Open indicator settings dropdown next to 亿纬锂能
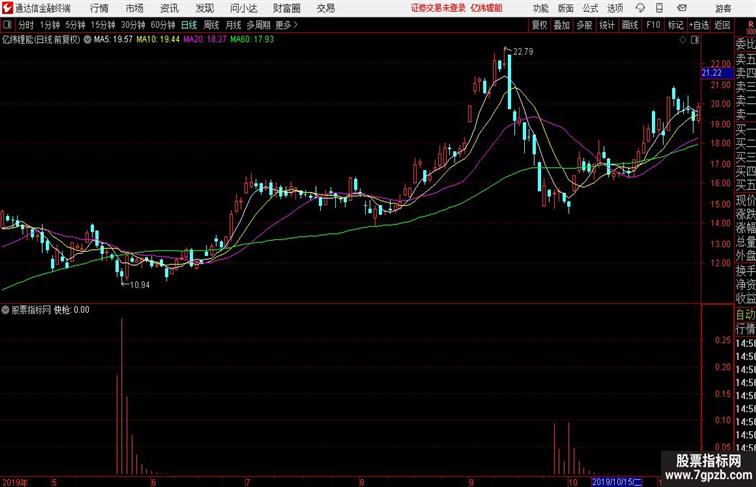This screenshot has width=756, height=487. [x=87, y=40]
